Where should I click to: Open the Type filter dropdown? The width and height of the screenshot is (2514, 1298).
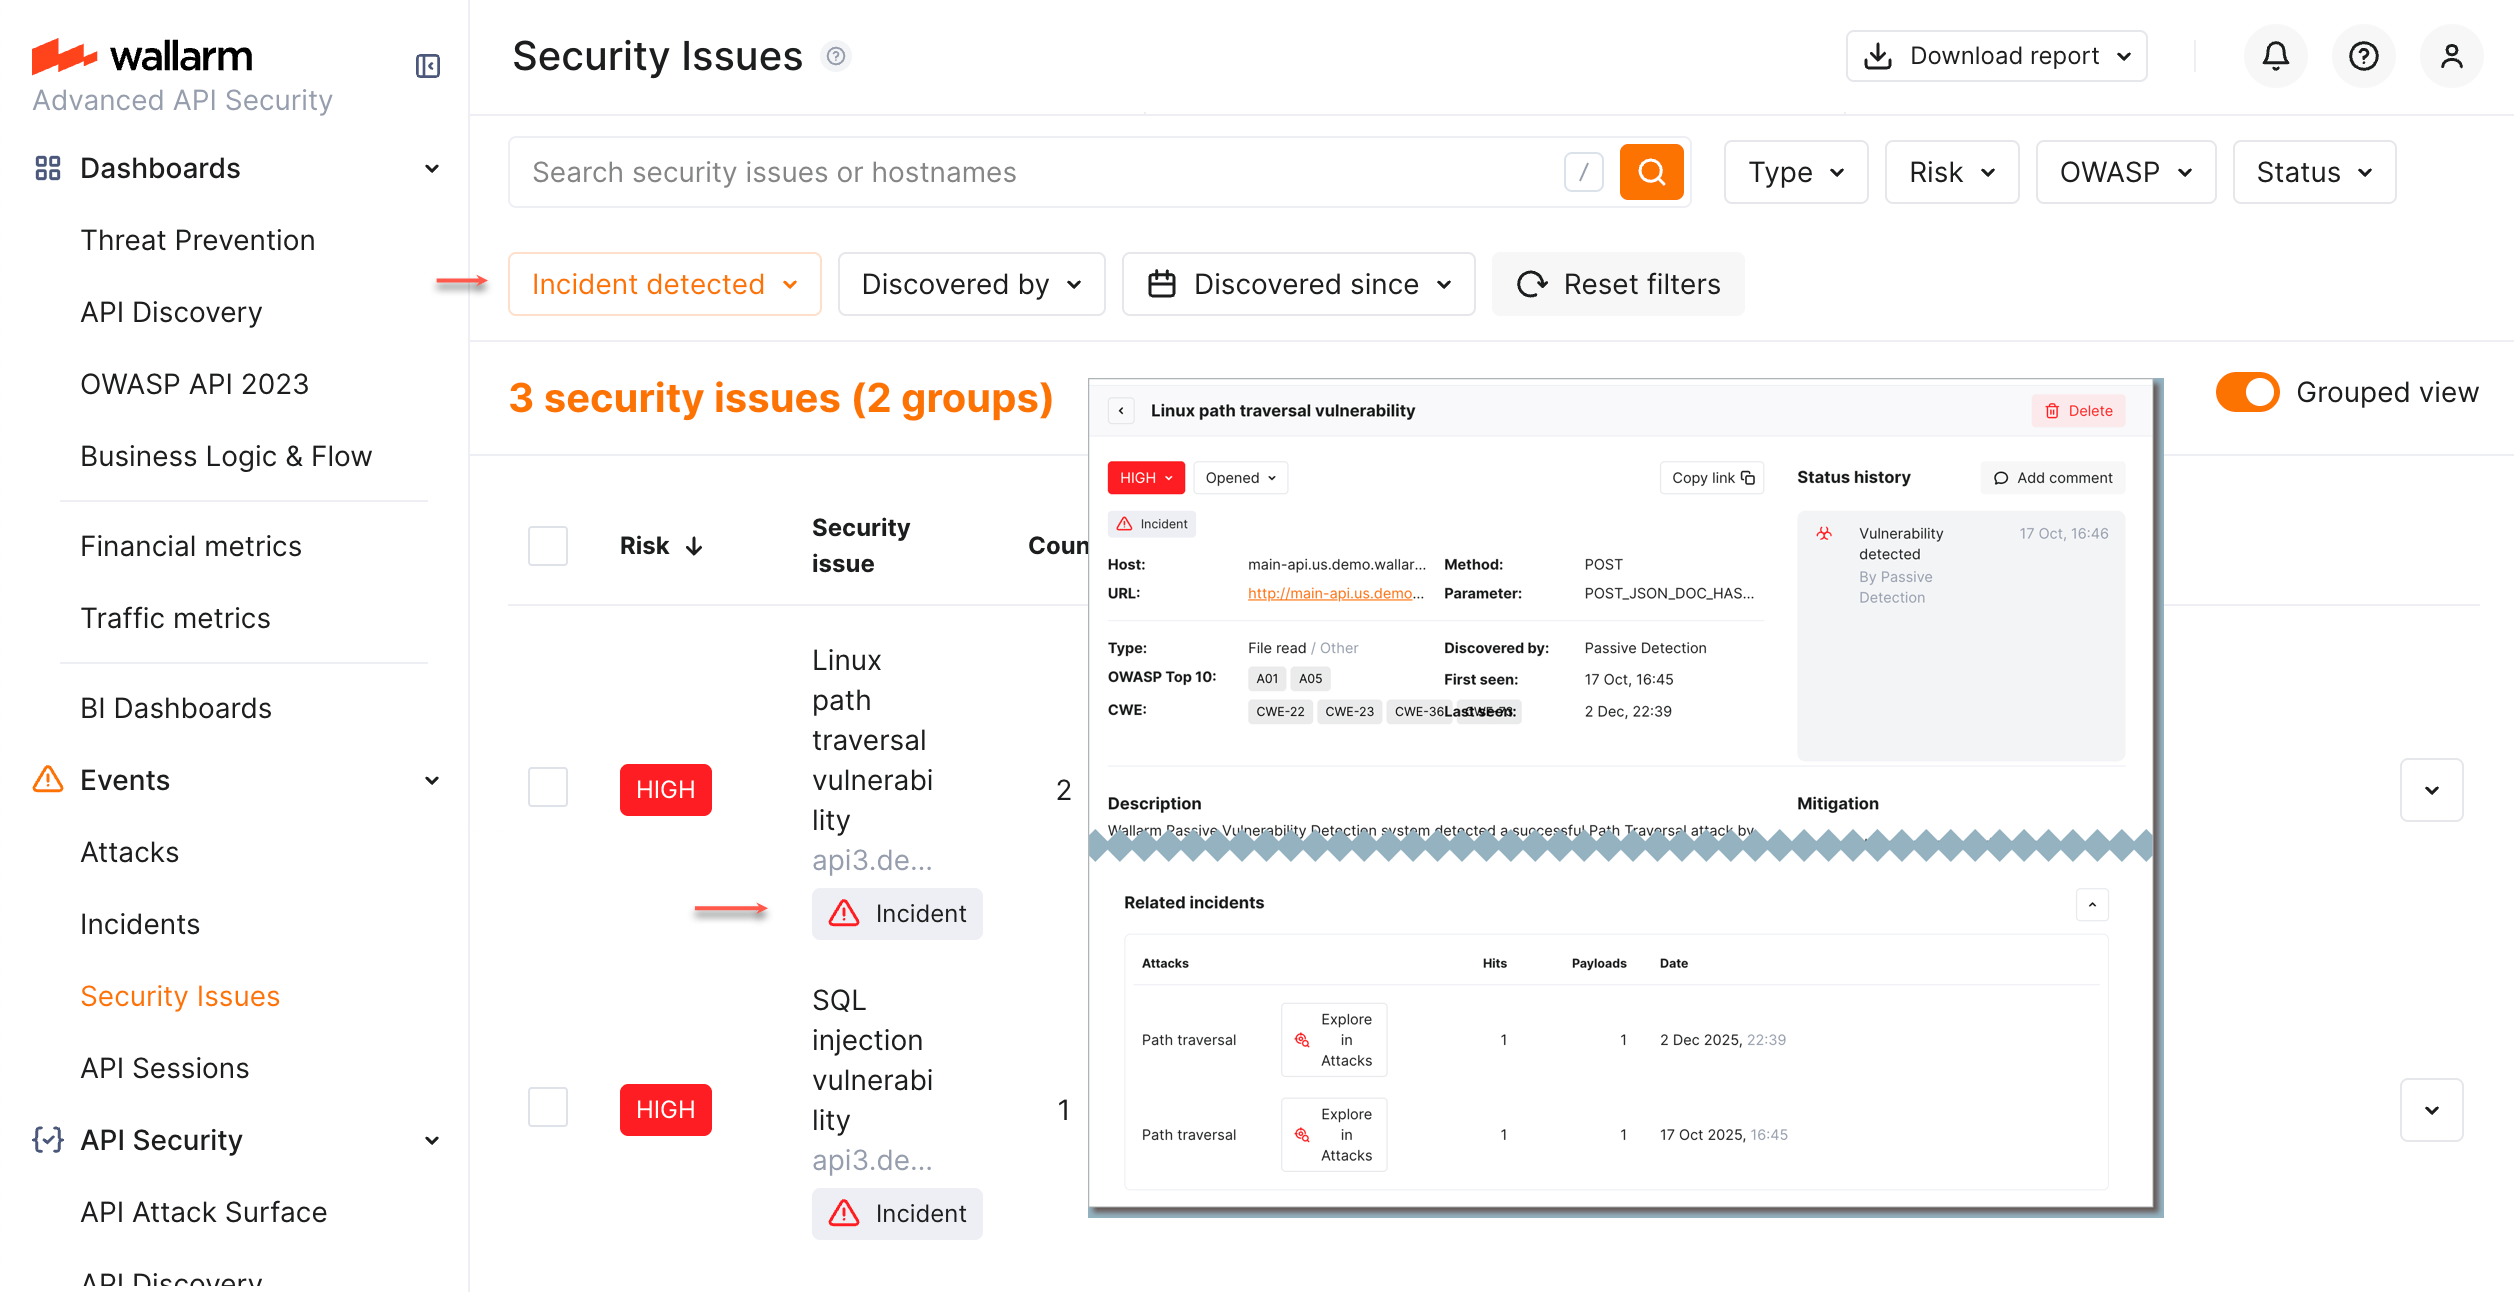tap(1795, 171)
